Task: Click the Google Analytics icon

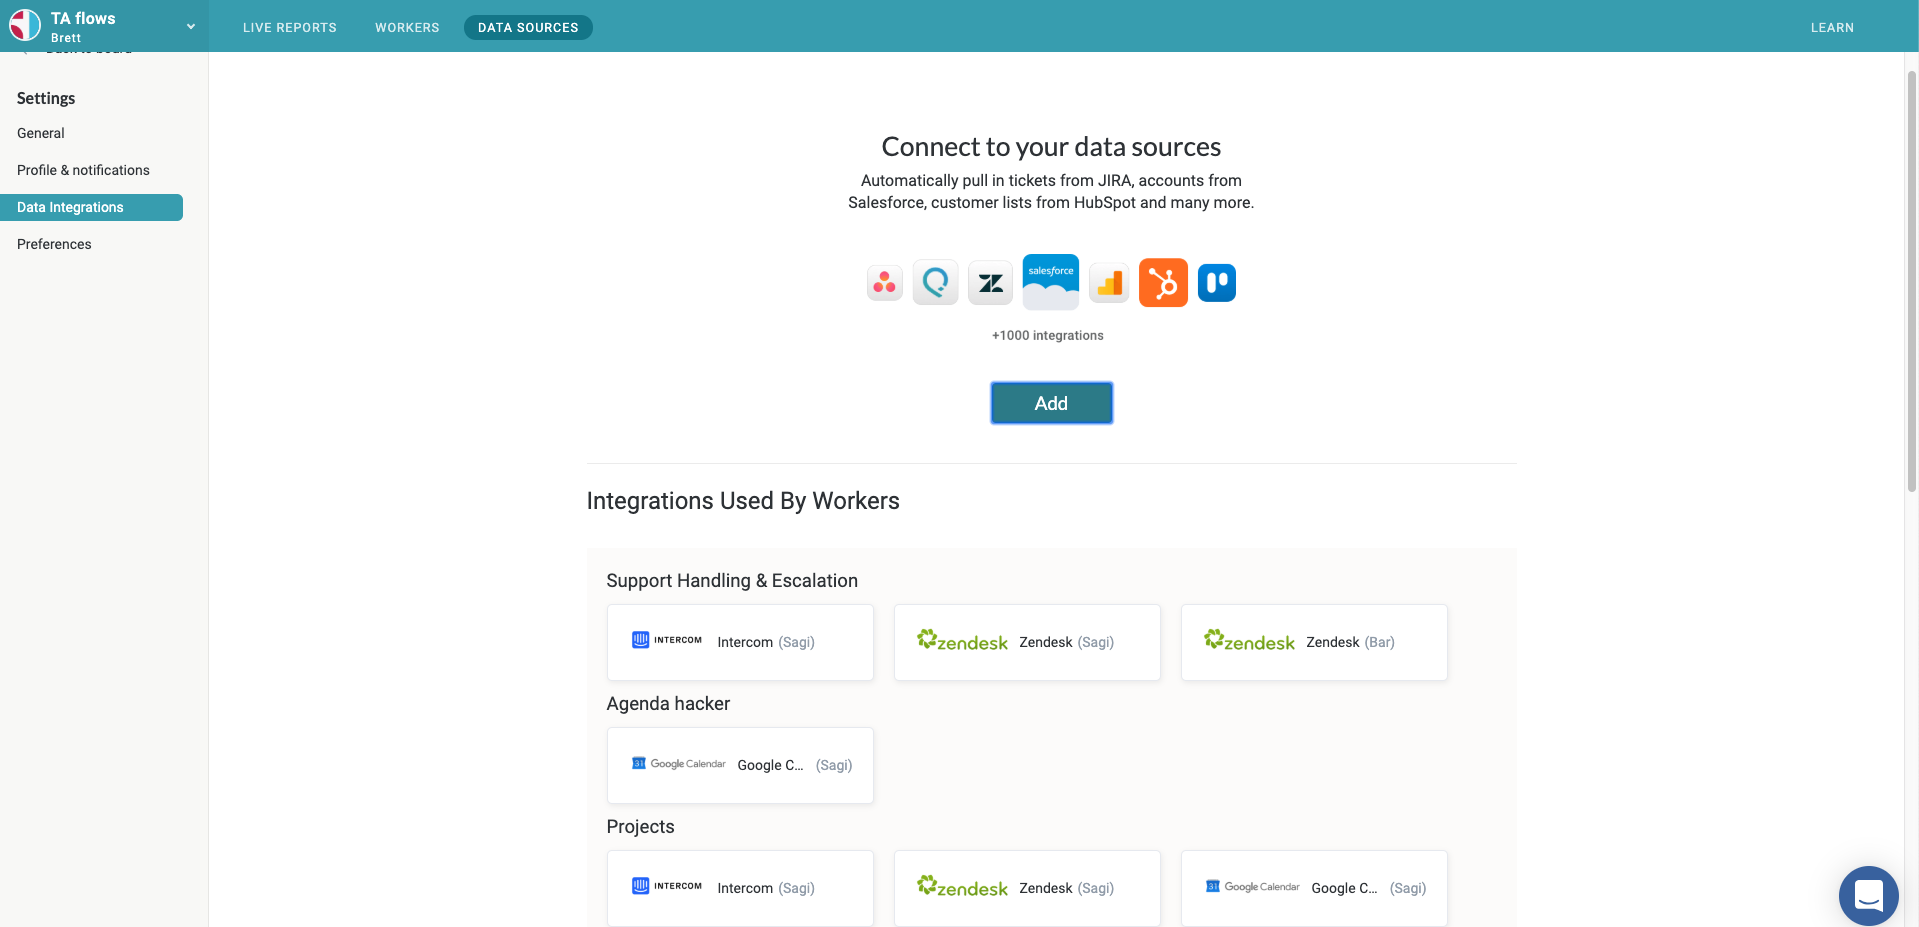Action: (1109, 283)
